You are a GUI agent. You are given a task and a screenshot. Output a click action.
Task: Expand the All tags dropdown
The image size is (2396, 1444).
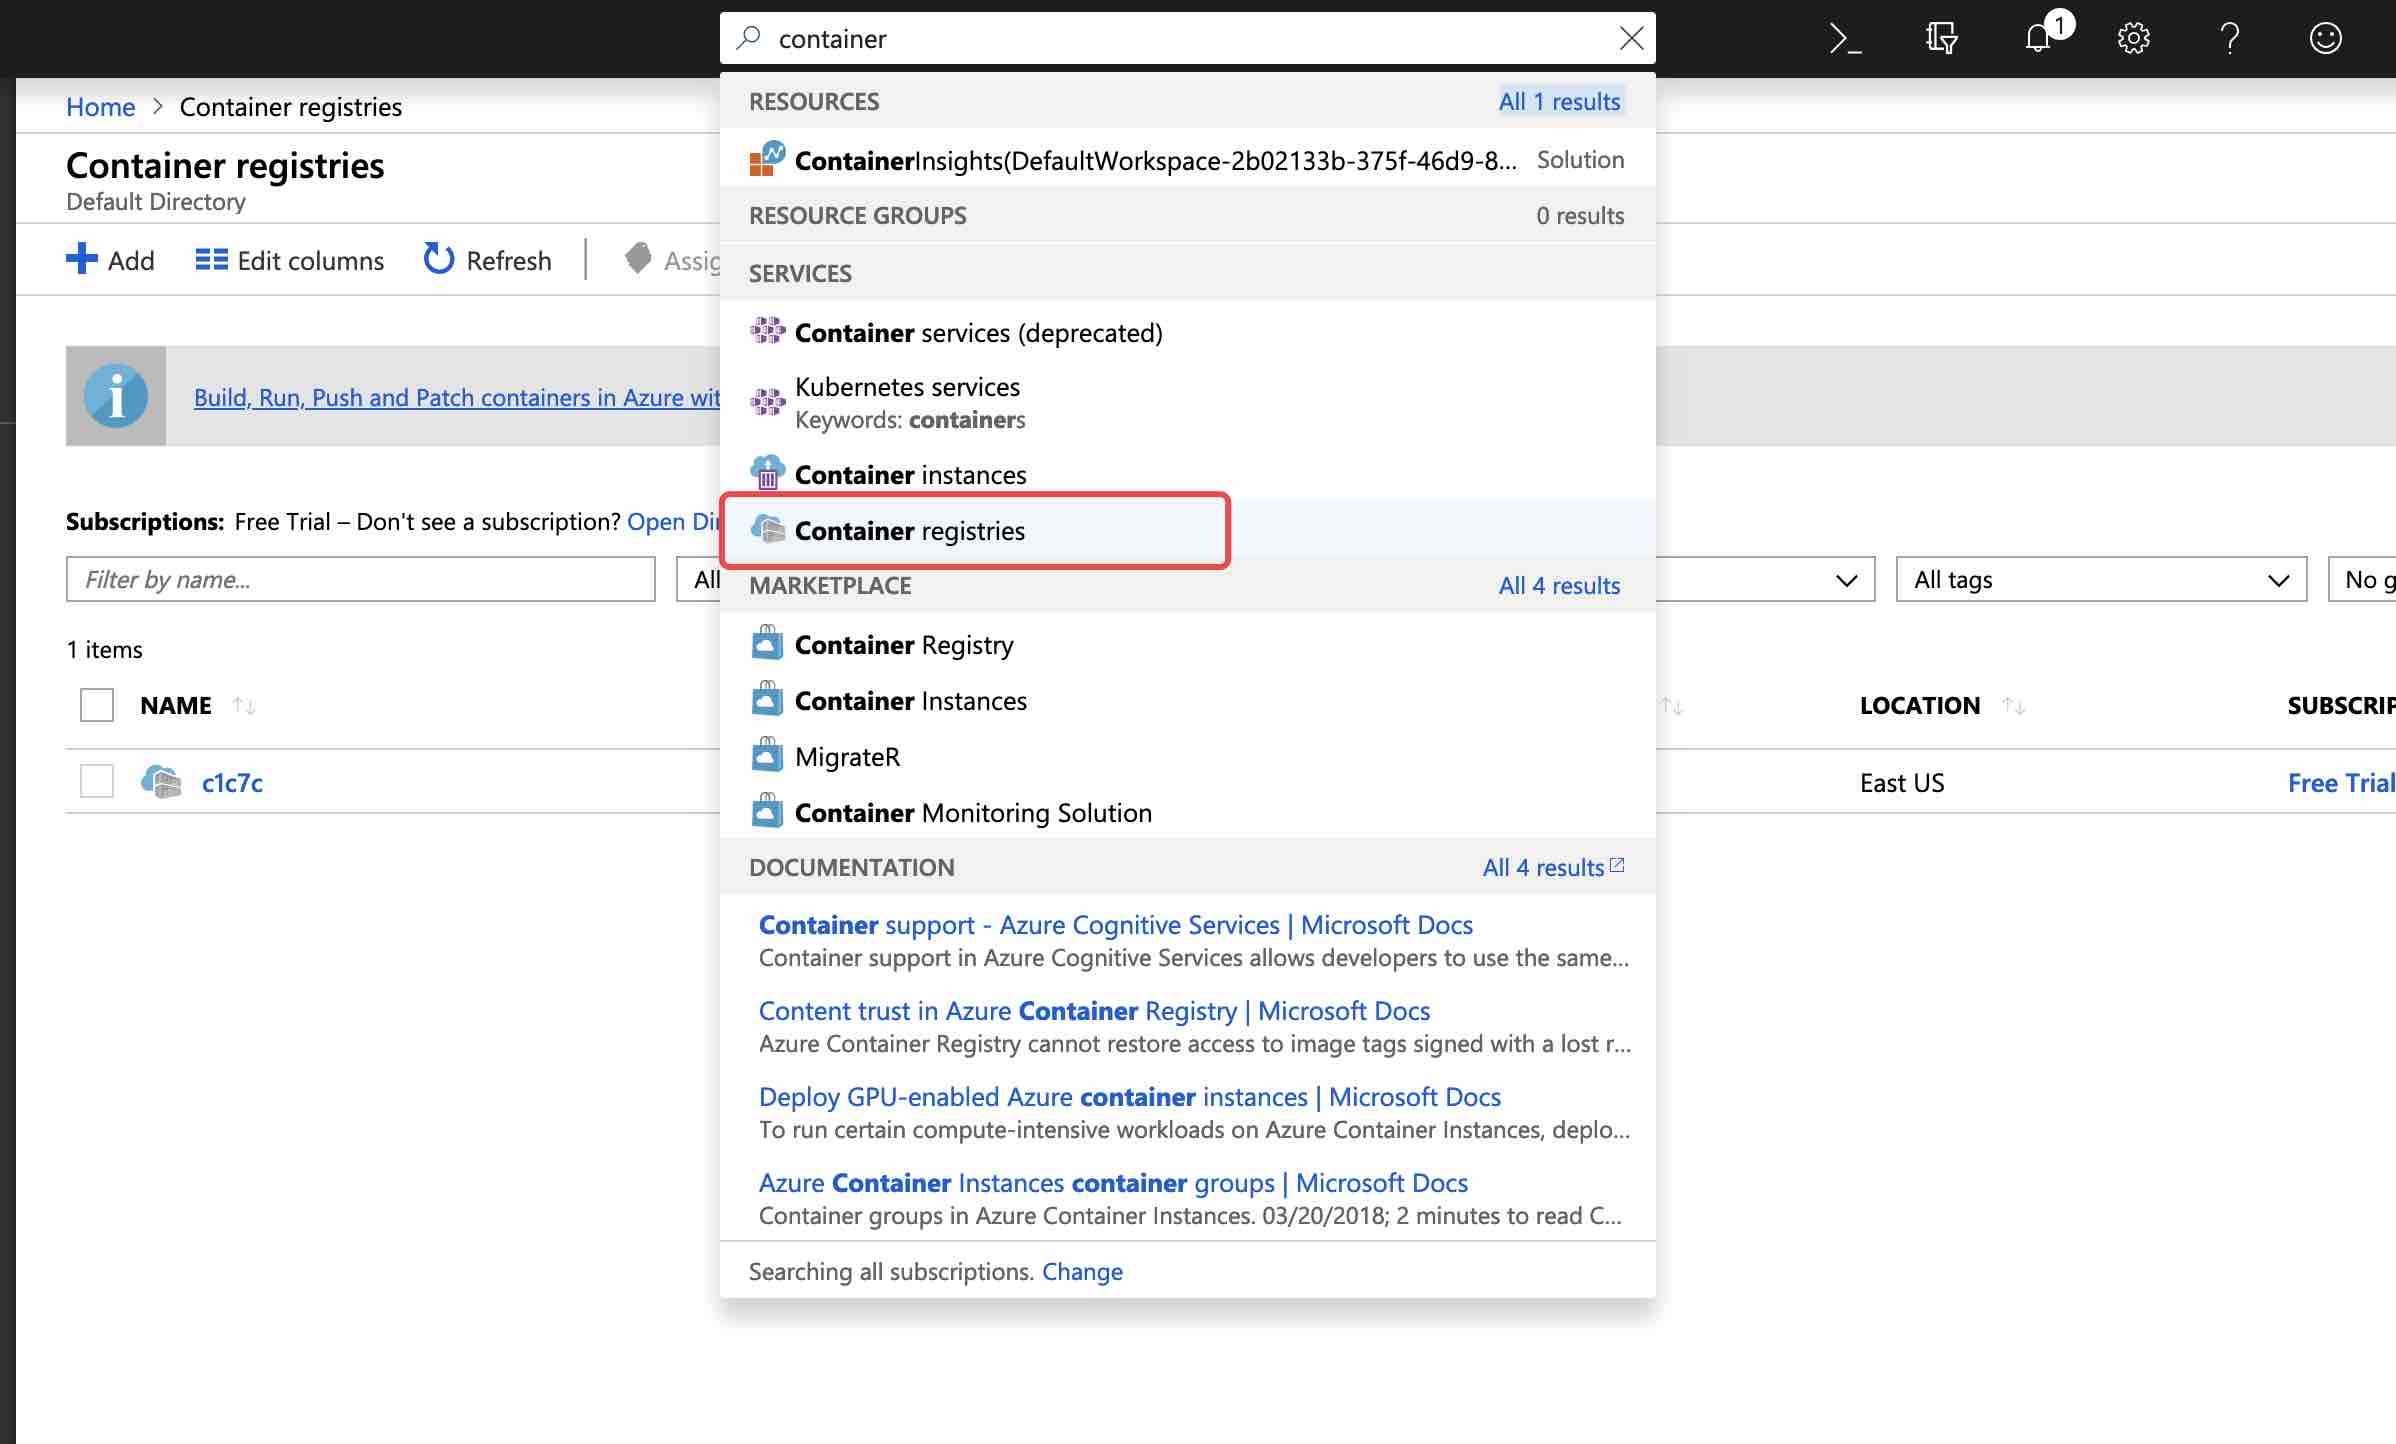(2100, 580)
